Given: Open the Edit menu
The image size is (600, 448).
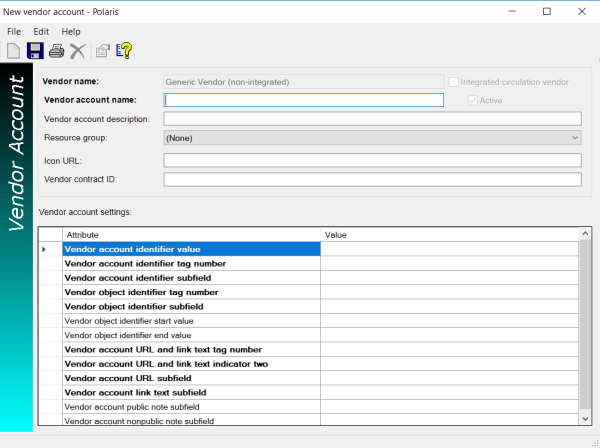Looking at the screenshot, I should pyautogui.click(x=41, y=32).
